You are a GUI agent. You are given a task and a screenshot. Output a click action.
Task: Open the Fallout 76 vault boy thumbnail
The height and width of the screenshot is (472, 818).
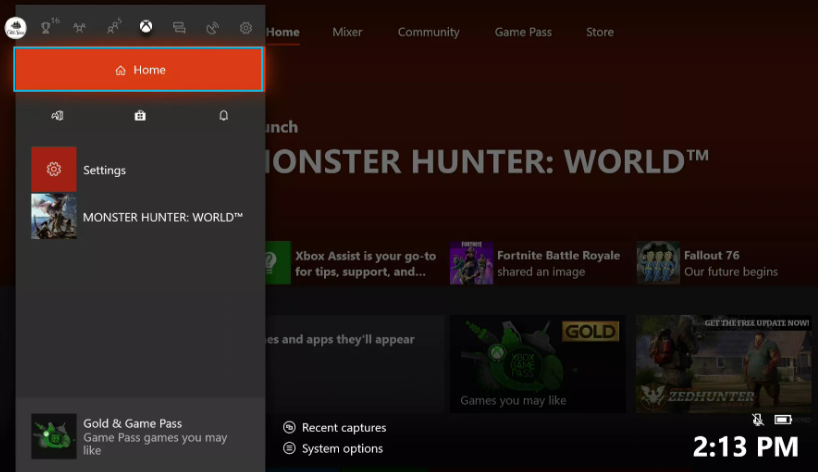pos(658,263)
